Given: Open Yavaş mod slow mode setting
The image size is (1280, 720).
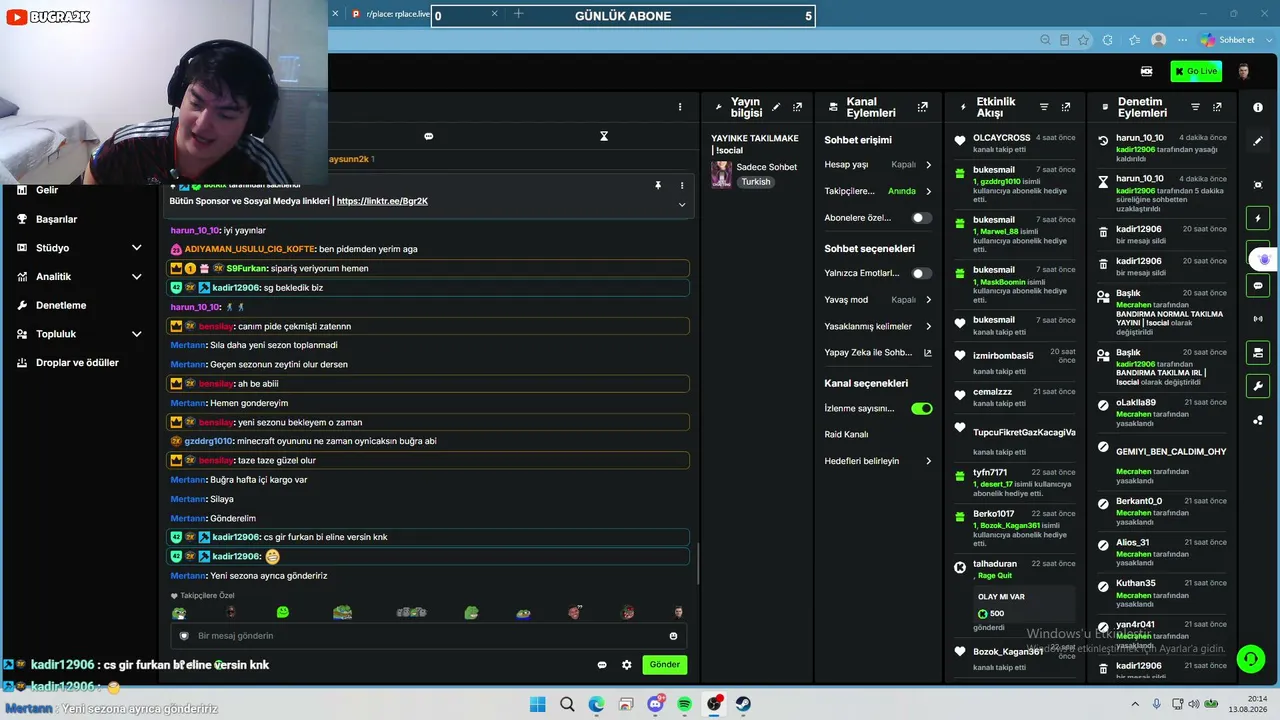Looking at the screenshot, I should 878,300.
